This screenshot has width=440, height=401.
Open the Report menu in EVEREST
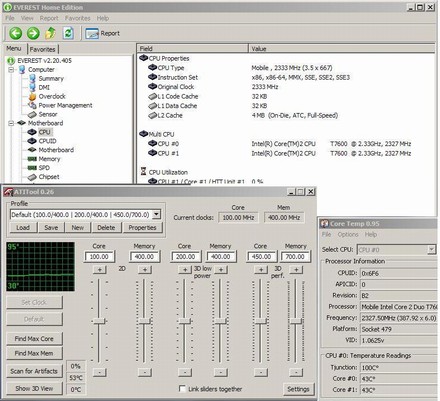(x=49, y=18)
